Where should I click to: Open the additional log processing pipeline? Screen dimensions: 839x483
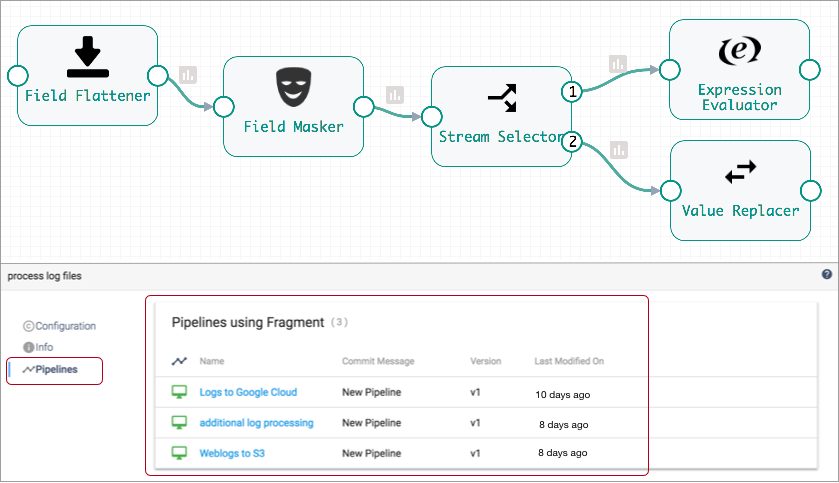(256, 423)
